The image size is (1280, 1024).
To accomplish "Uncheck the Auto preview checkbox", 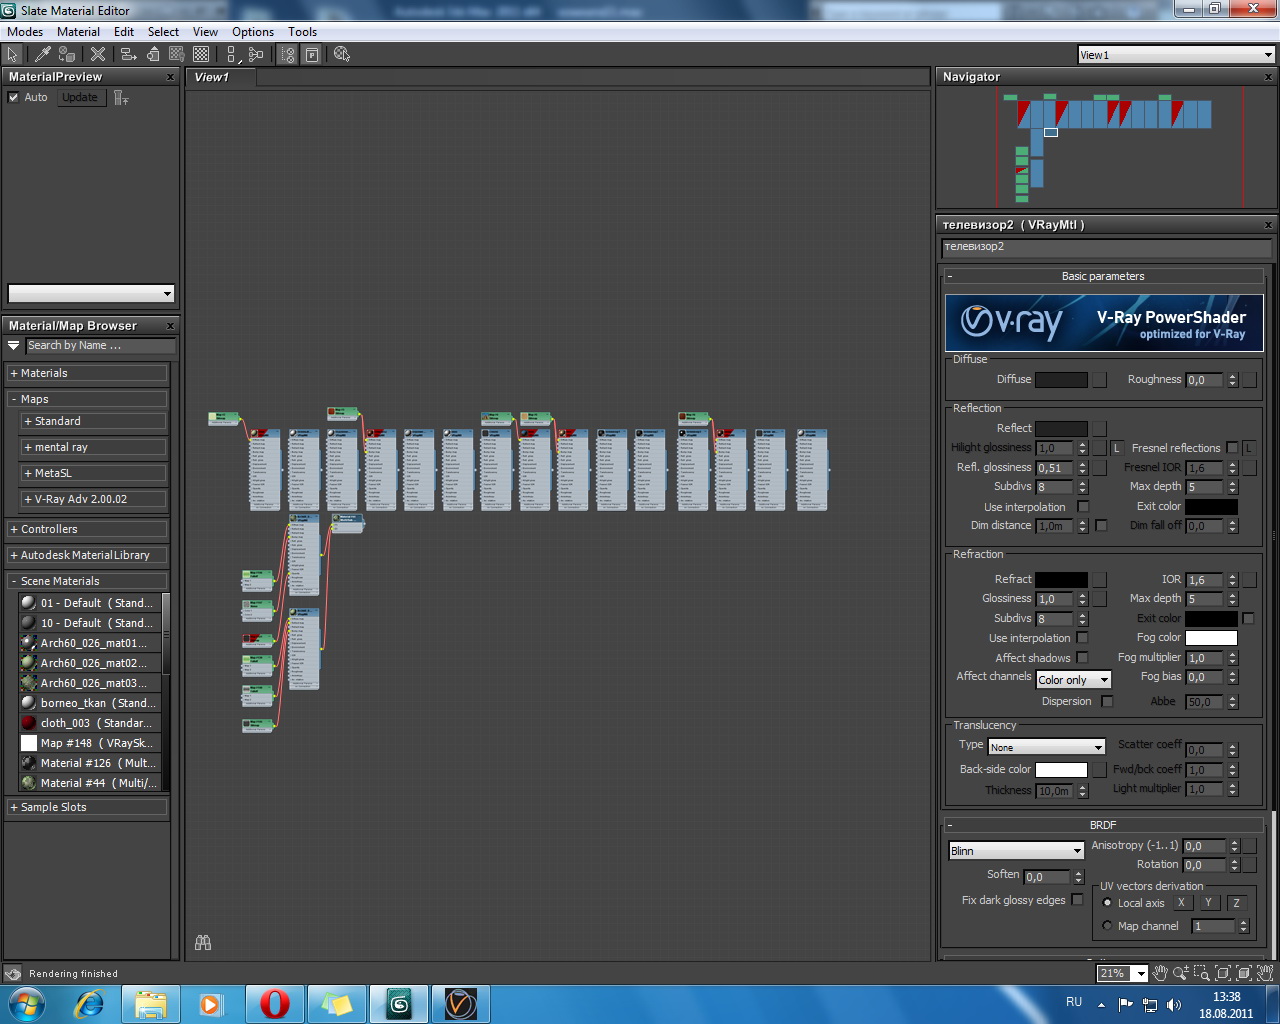I will [14, 97].
